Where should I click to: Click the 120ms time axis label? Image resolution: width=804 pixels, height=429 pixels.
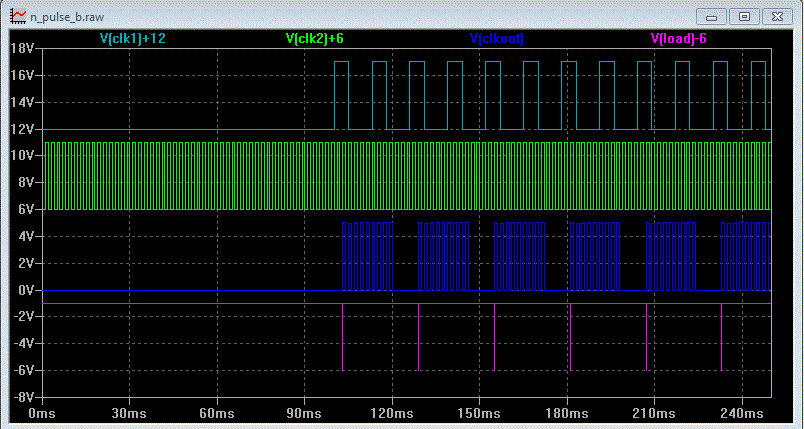[392, 413]
